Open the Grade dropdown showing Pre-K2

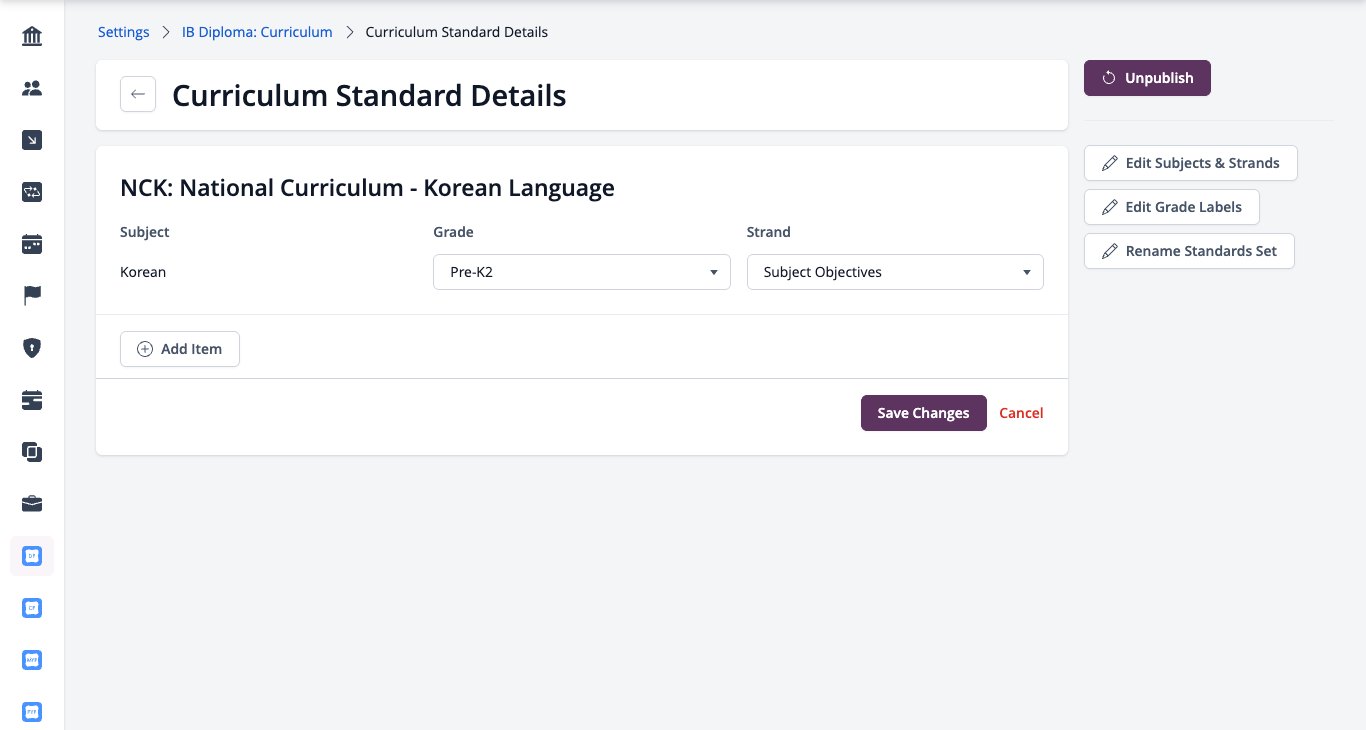click(x=582, y=272)
